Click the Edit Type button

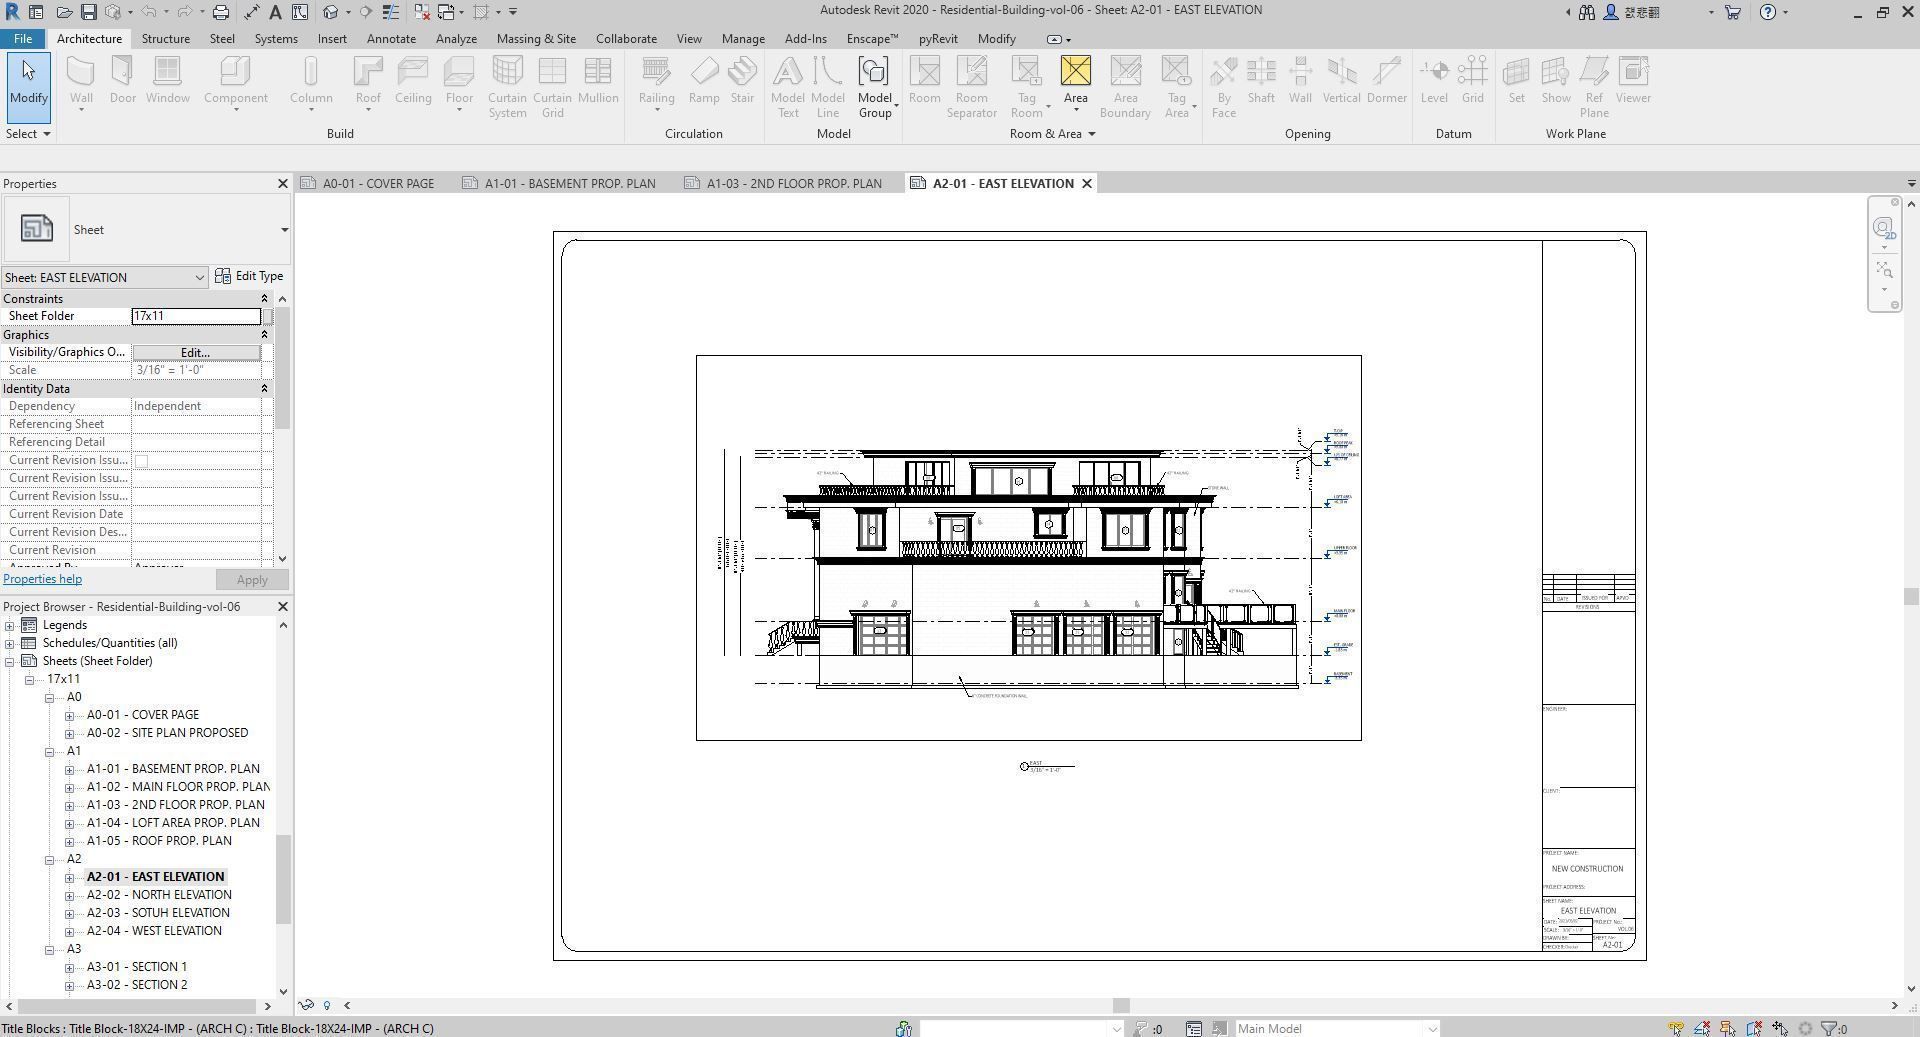coord(250,276)
